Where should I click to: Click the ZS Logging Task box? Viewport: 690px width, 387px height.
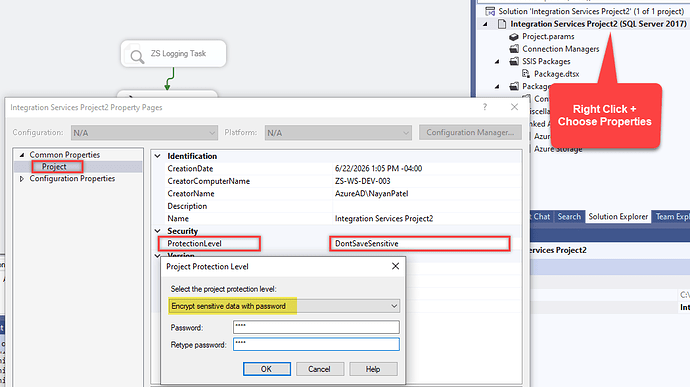pyautogui.click(x=173, y=54)
